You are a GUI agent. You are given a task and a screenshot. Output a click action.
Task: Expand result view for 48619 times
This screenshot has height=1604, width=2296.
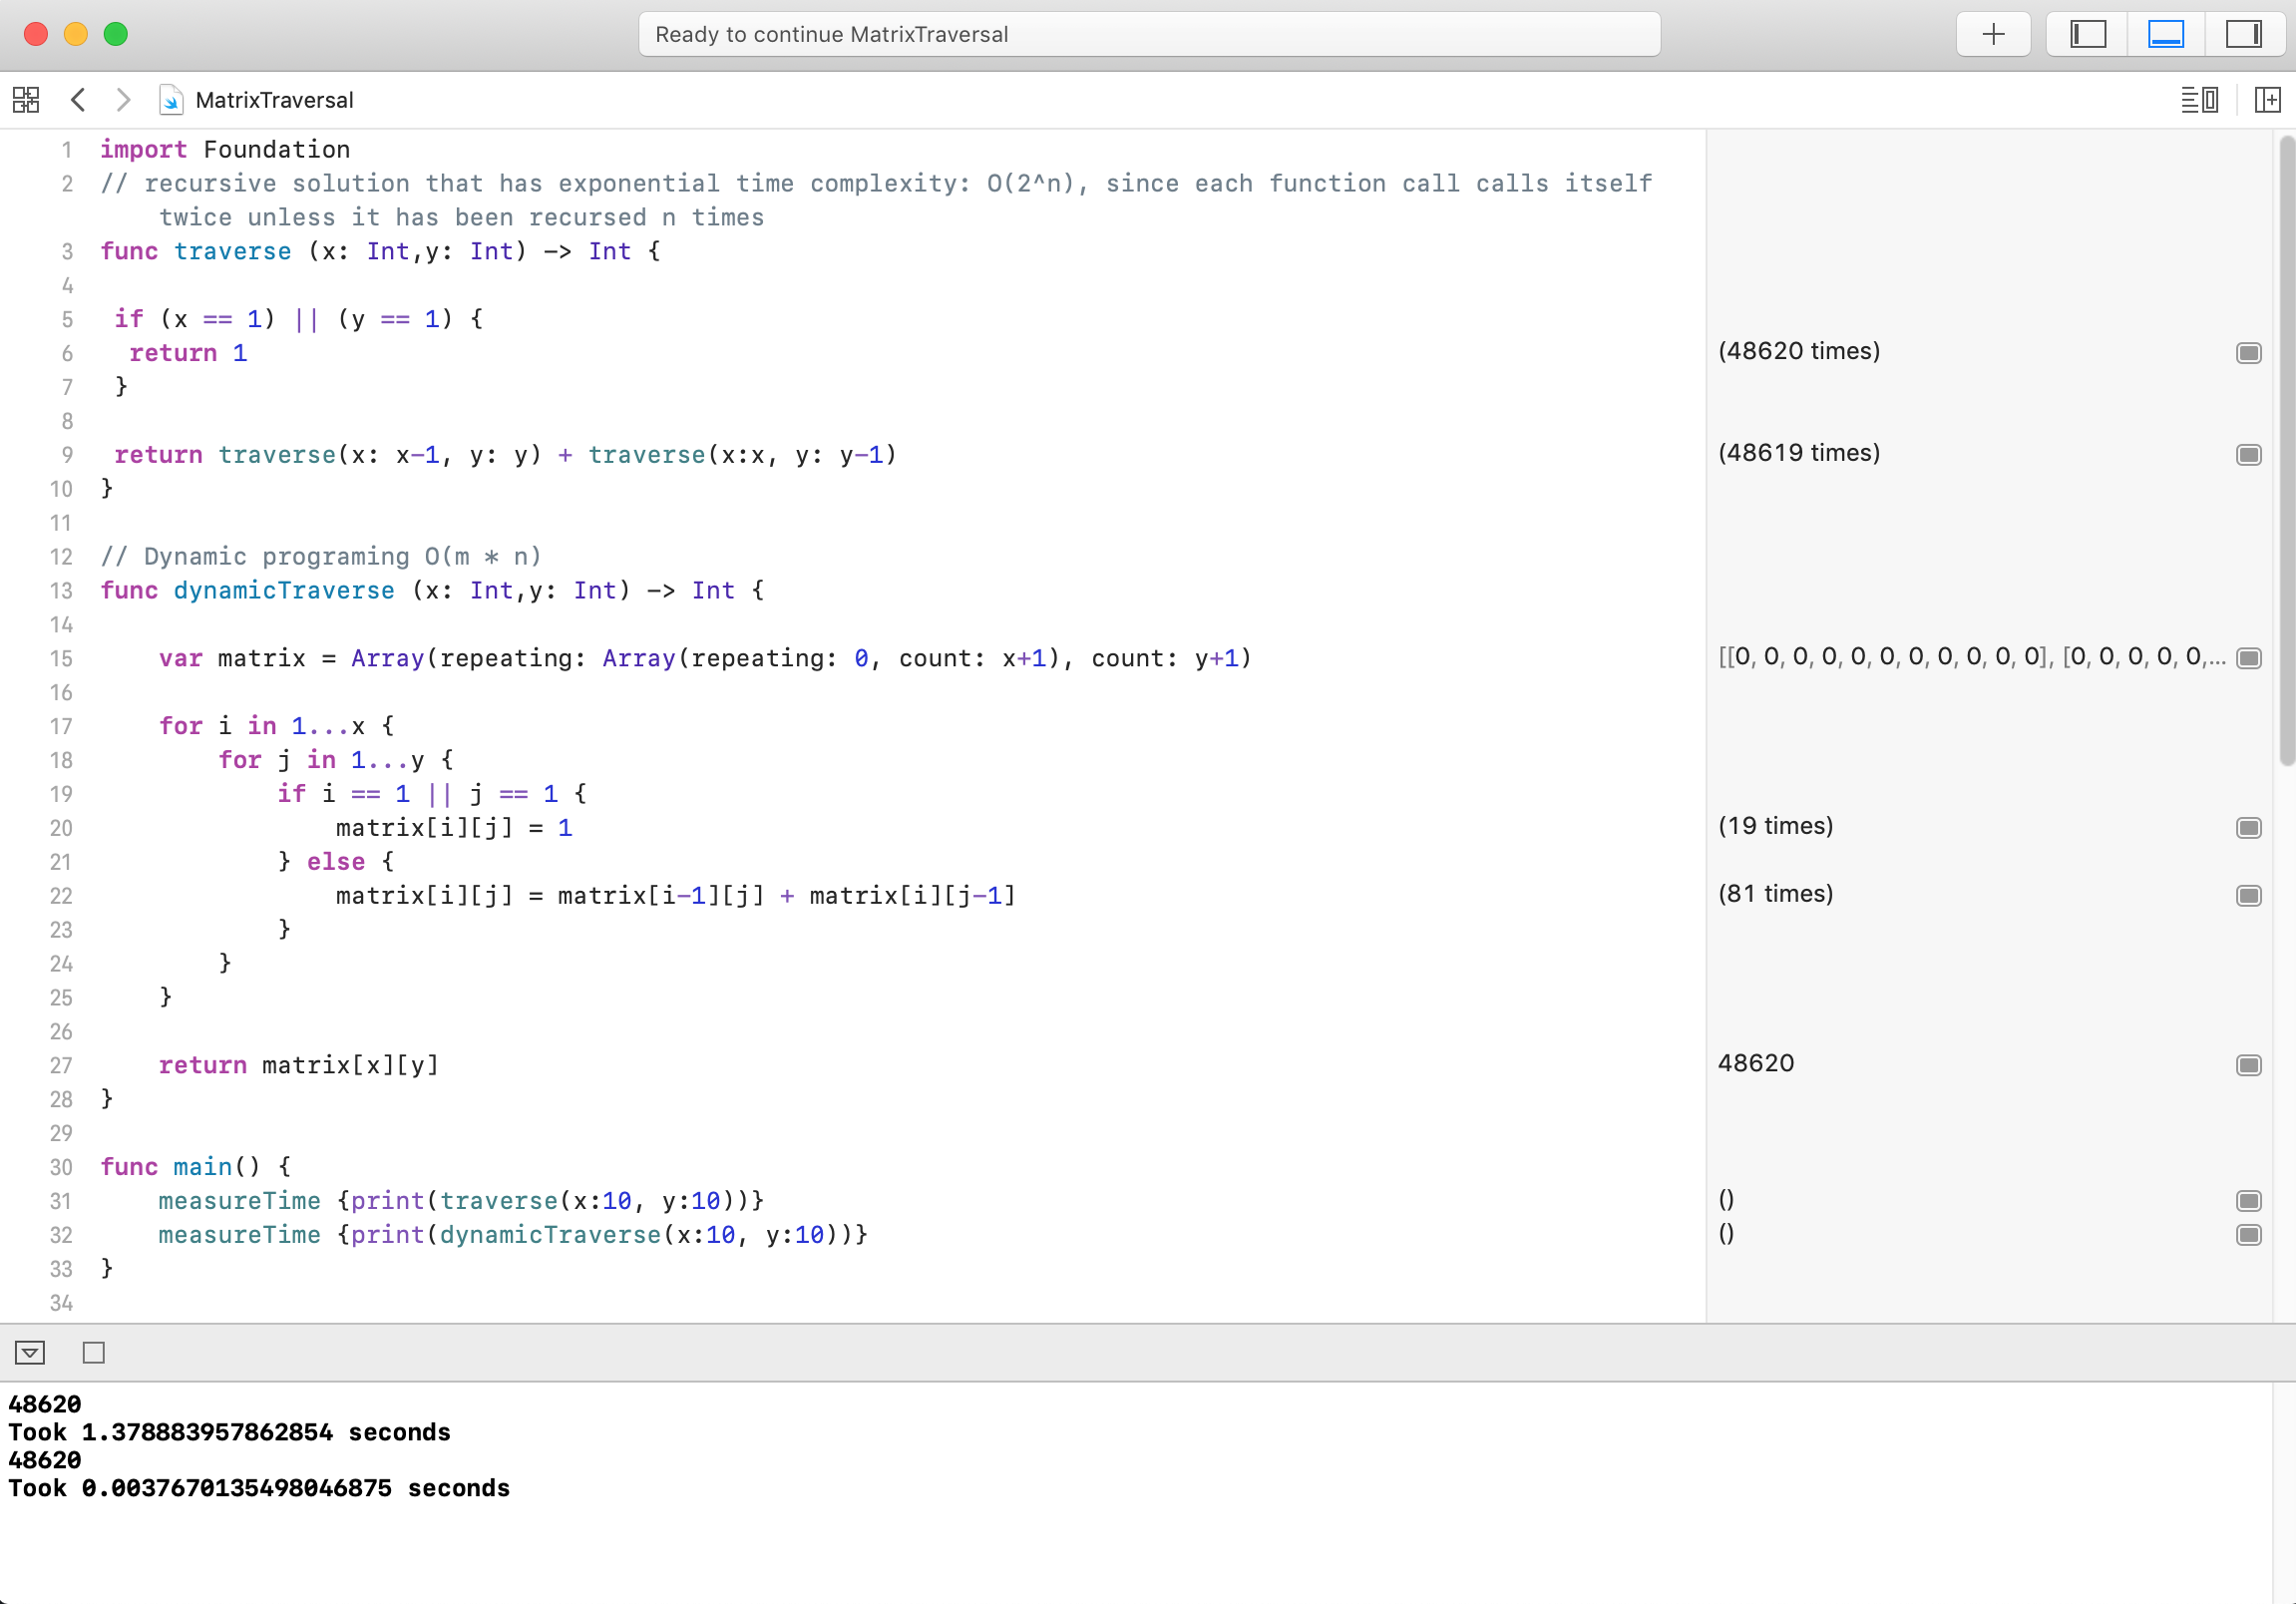(2248, 455)
